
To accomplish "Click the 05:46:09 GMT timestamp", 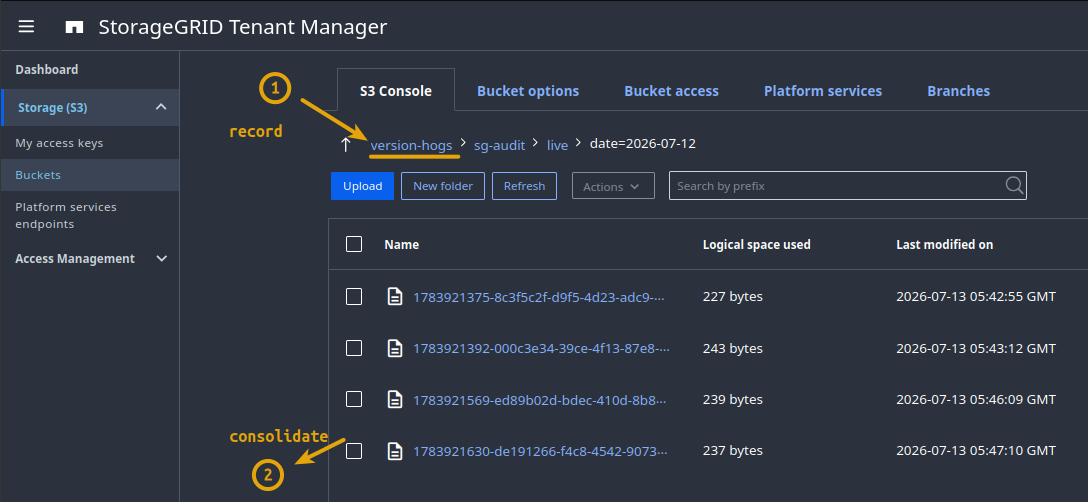I will click(976, 399).
